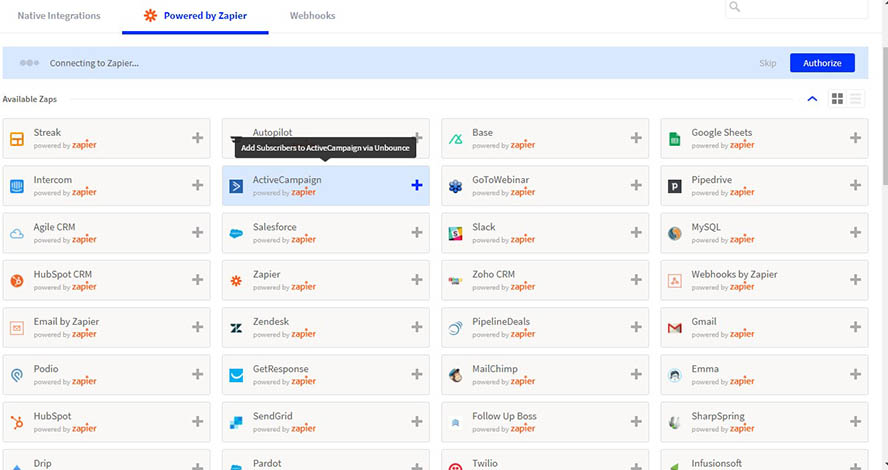Select the Webhooks by Zapier label
Image resolution: width=888 pixels, height=470 pixels.
734,274
